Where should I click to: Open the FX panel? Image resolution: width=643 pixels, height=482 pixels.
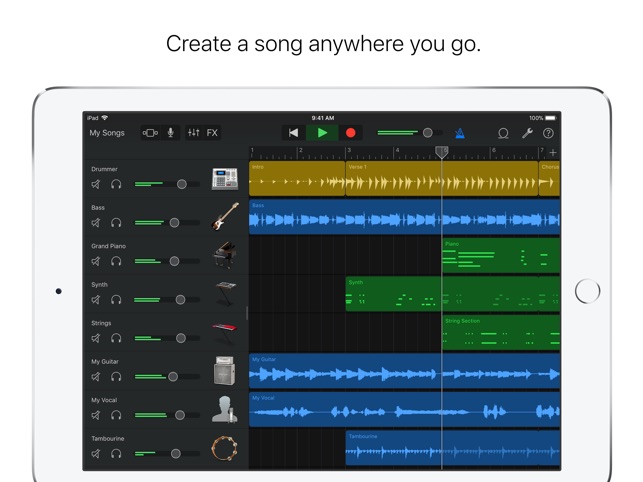click(x=212, y=132)
